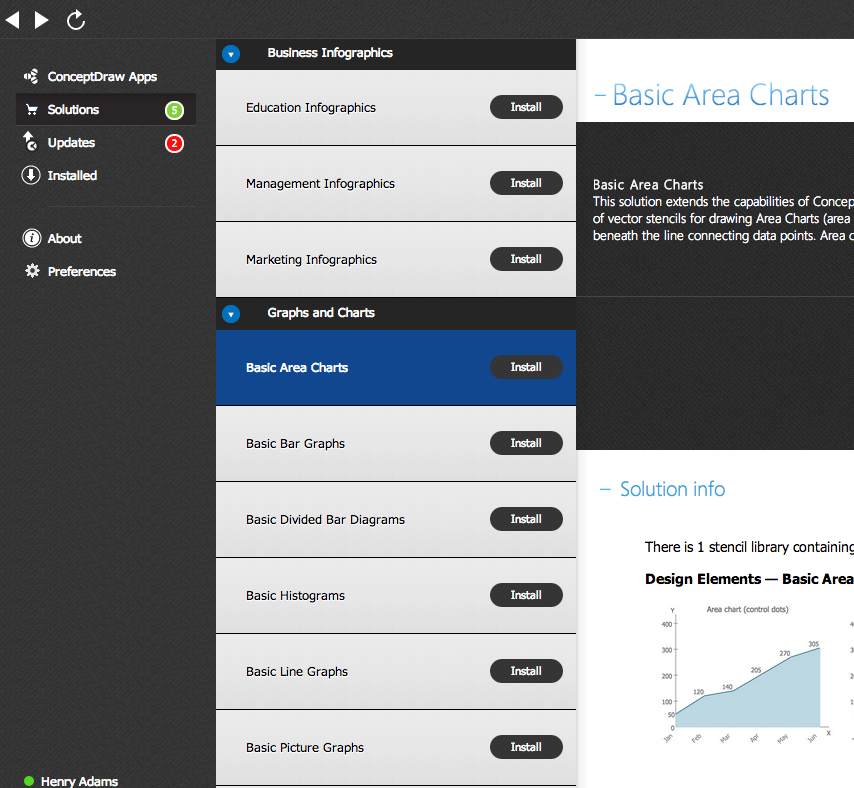Install Education Infographics
This screenshot has width=854, height=788.
click(x=526, y=107)
